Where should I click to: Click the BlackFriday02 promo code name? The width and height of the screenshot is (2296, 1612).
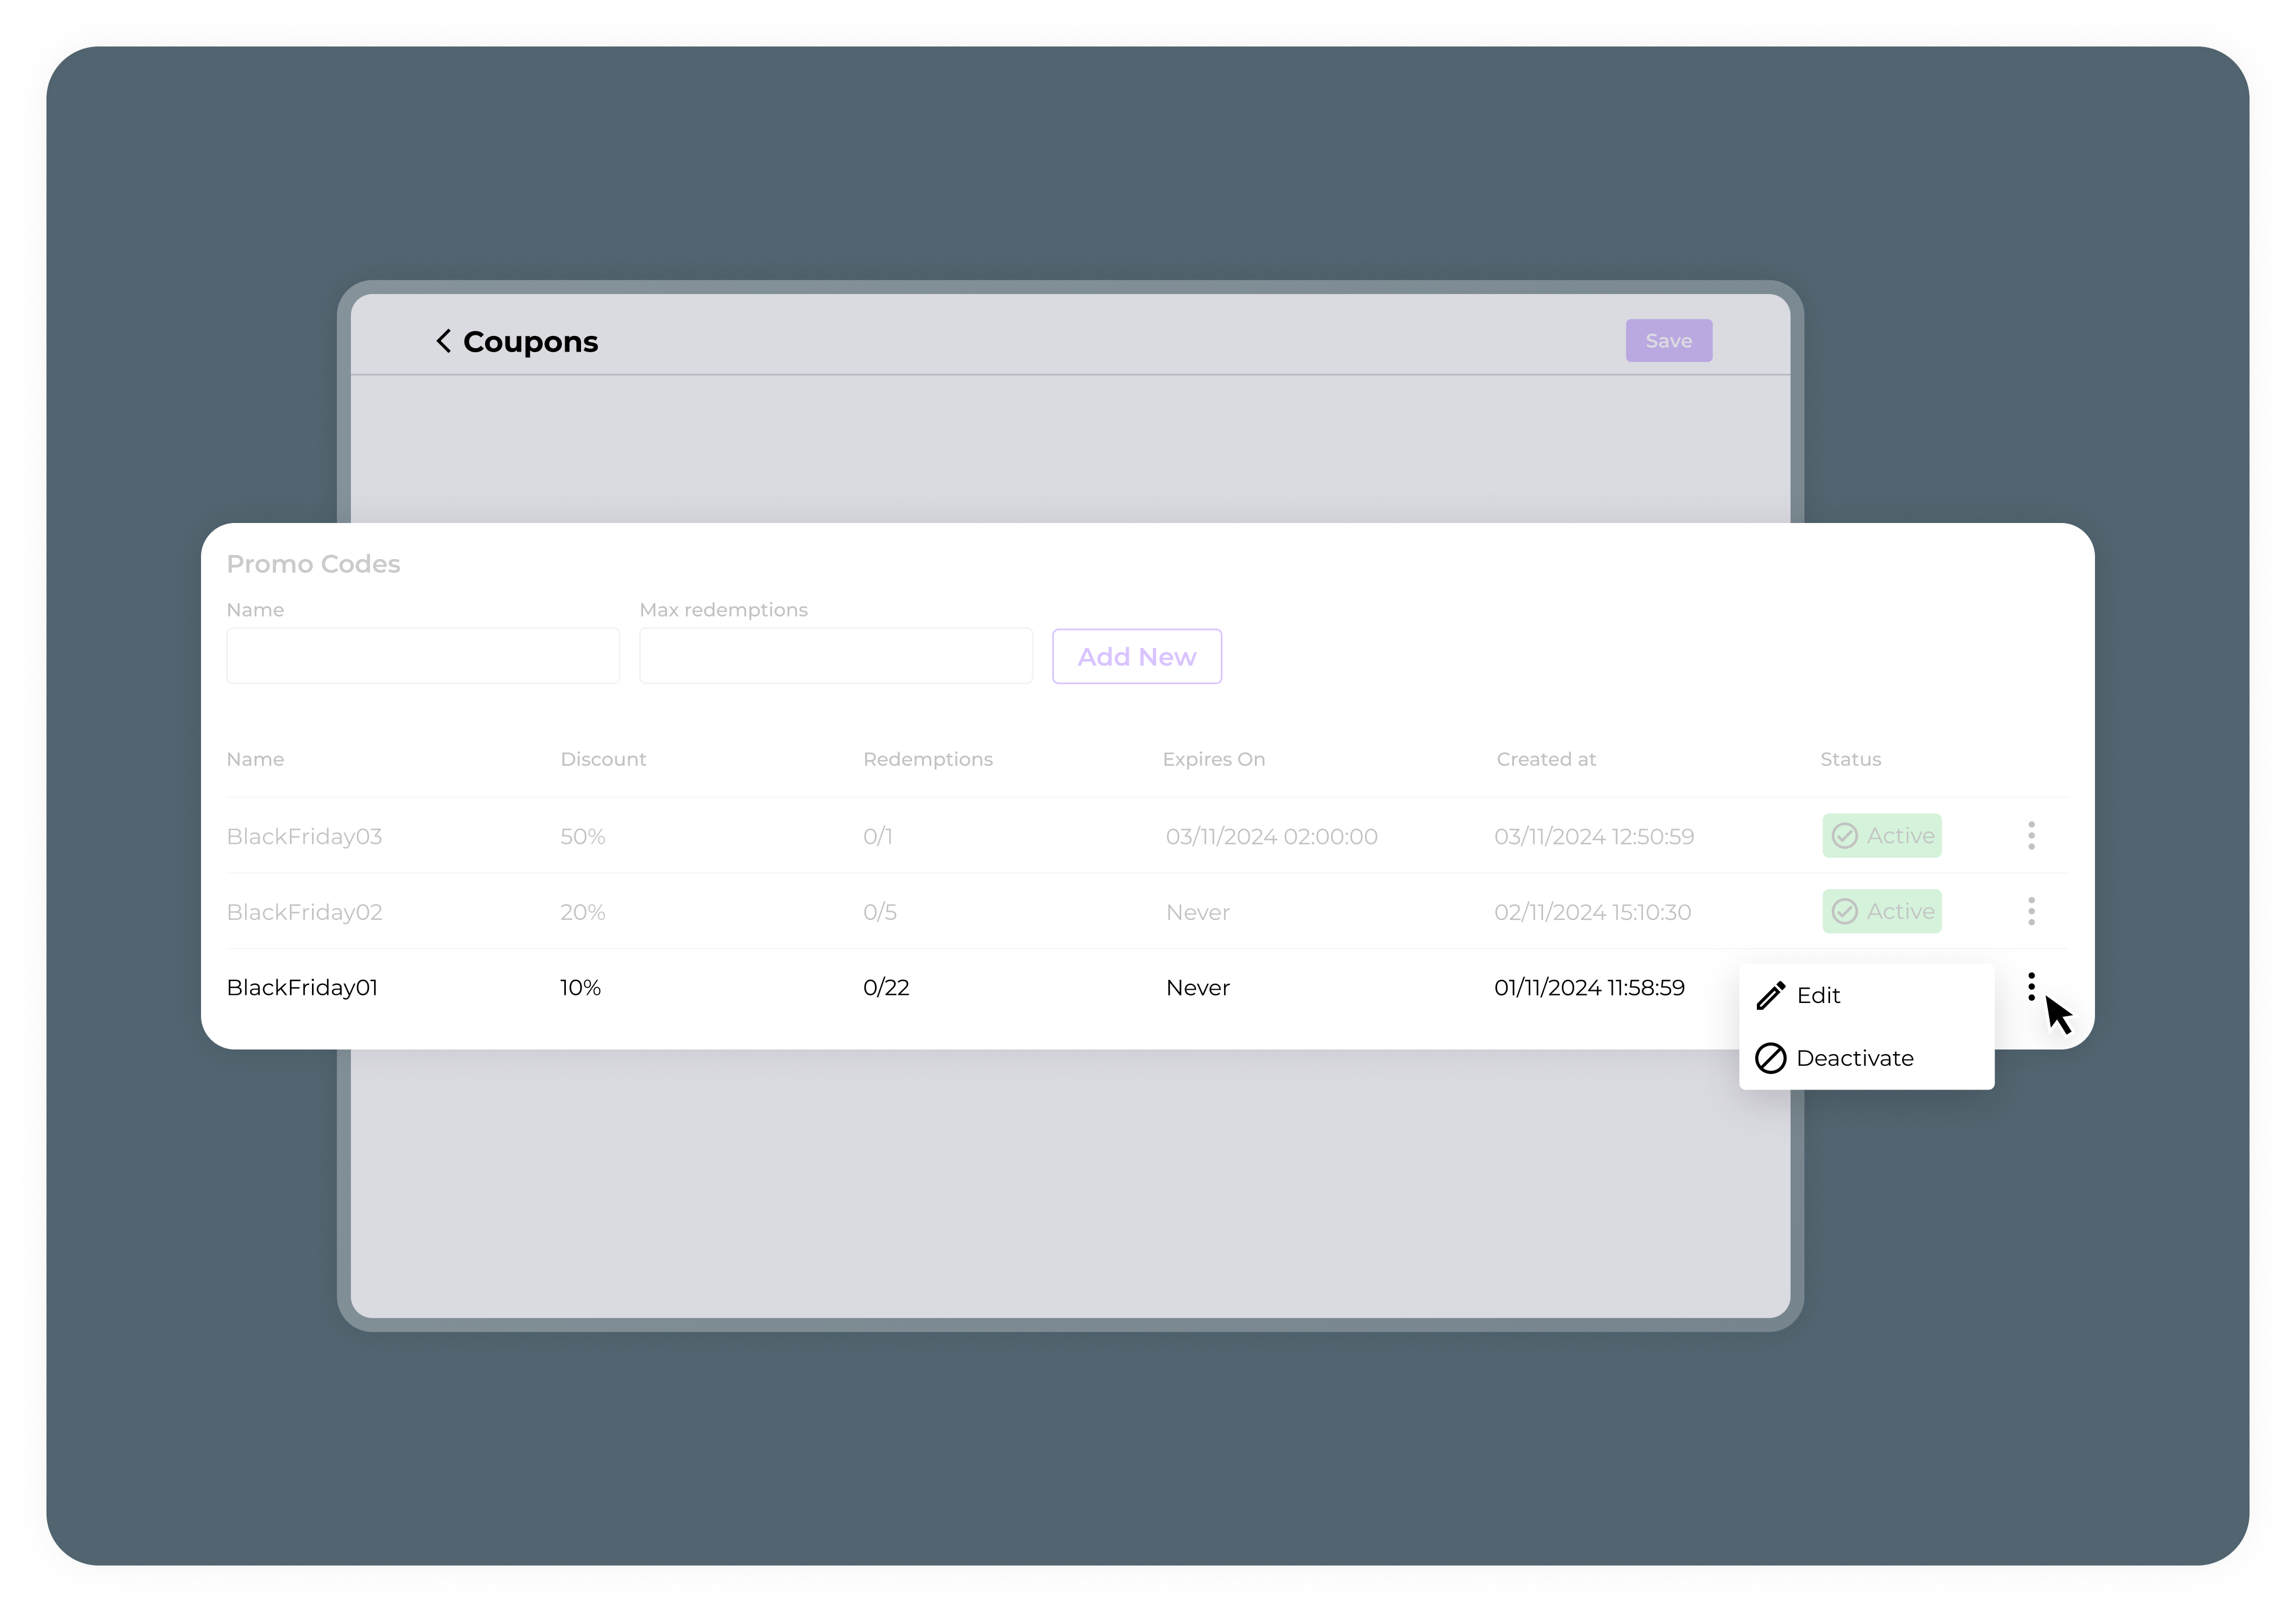pos(304,912)
